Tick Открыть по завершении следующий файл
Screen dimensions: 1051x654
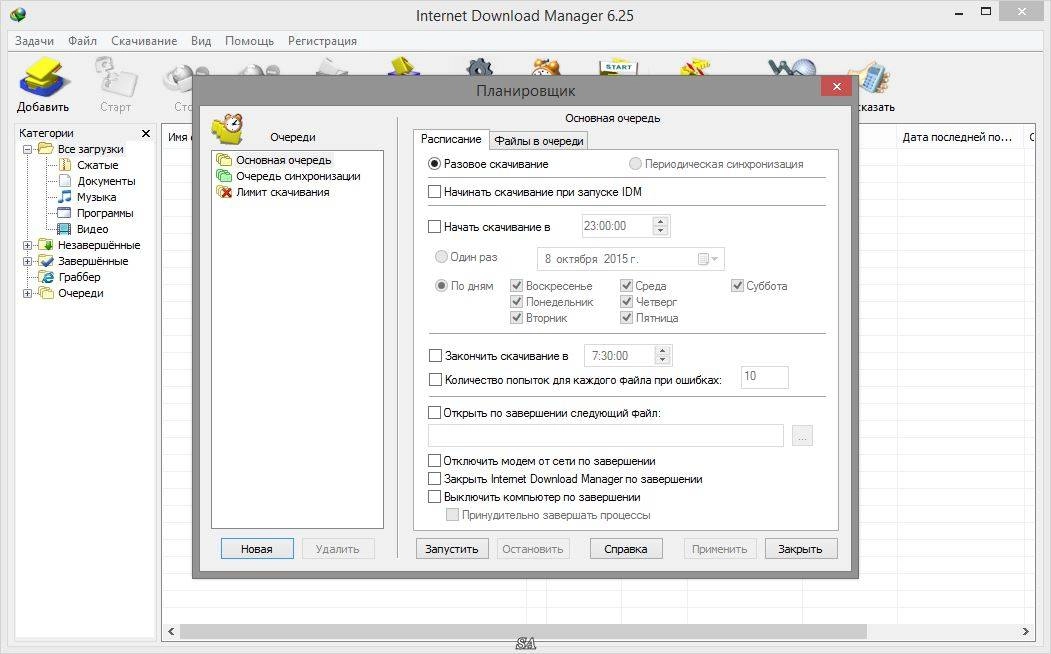pos(434,413)
